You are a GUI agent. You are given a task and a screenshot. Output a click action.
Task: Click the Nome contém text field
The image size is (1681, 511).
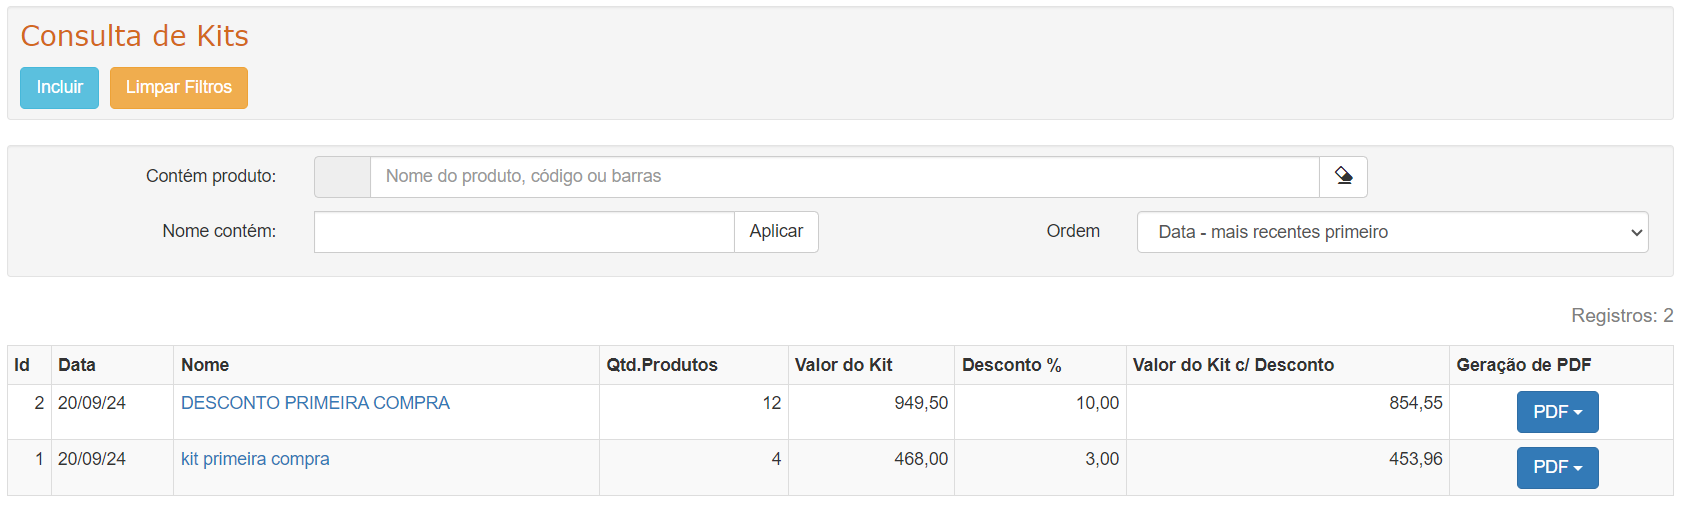click(x=524, y=232)
